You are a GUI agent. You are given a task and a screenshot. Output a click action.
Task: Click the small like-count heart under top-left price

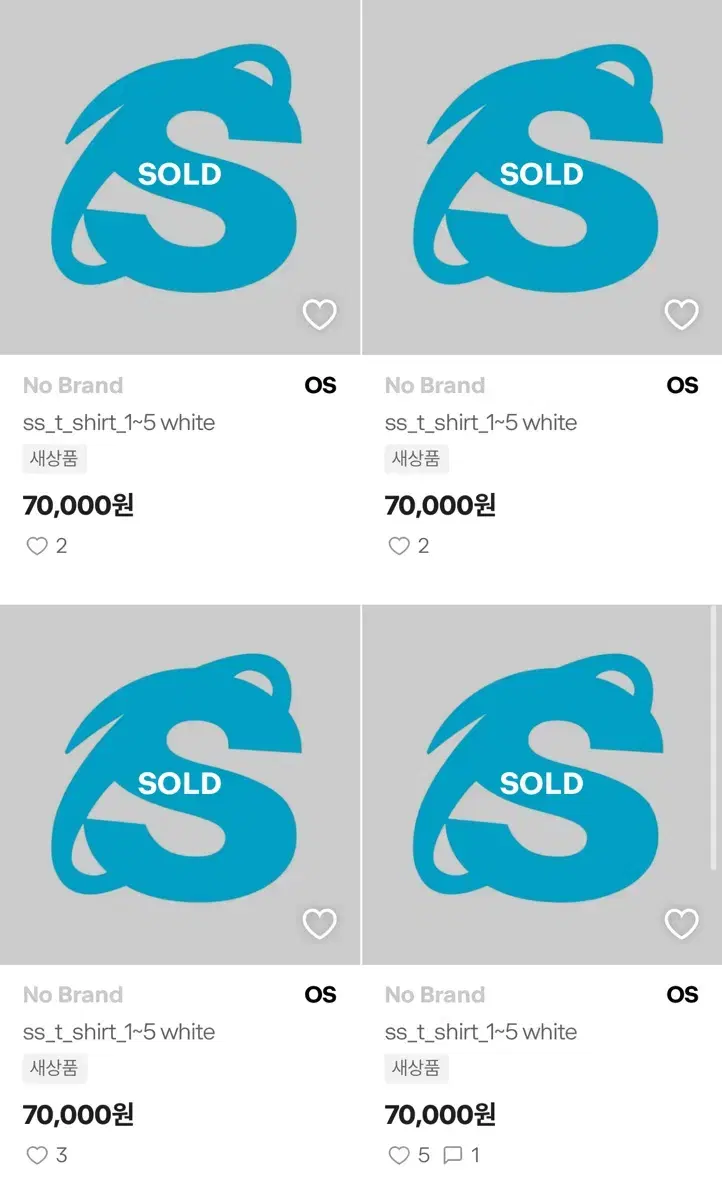pyautogui.click(x=37, y=546)
